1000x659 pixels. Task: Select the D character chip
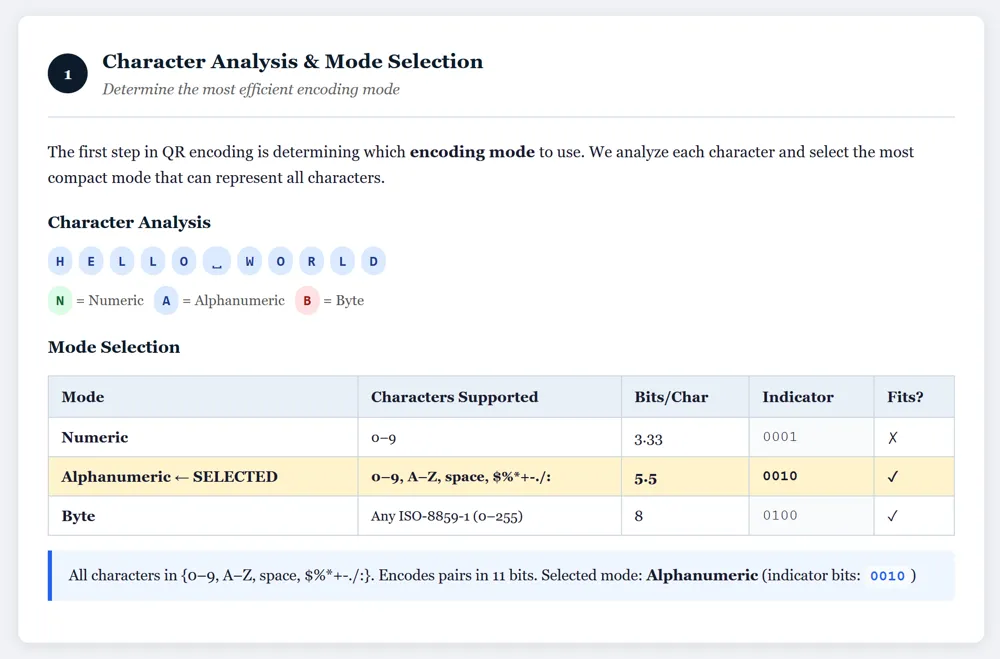pos(373,262)
